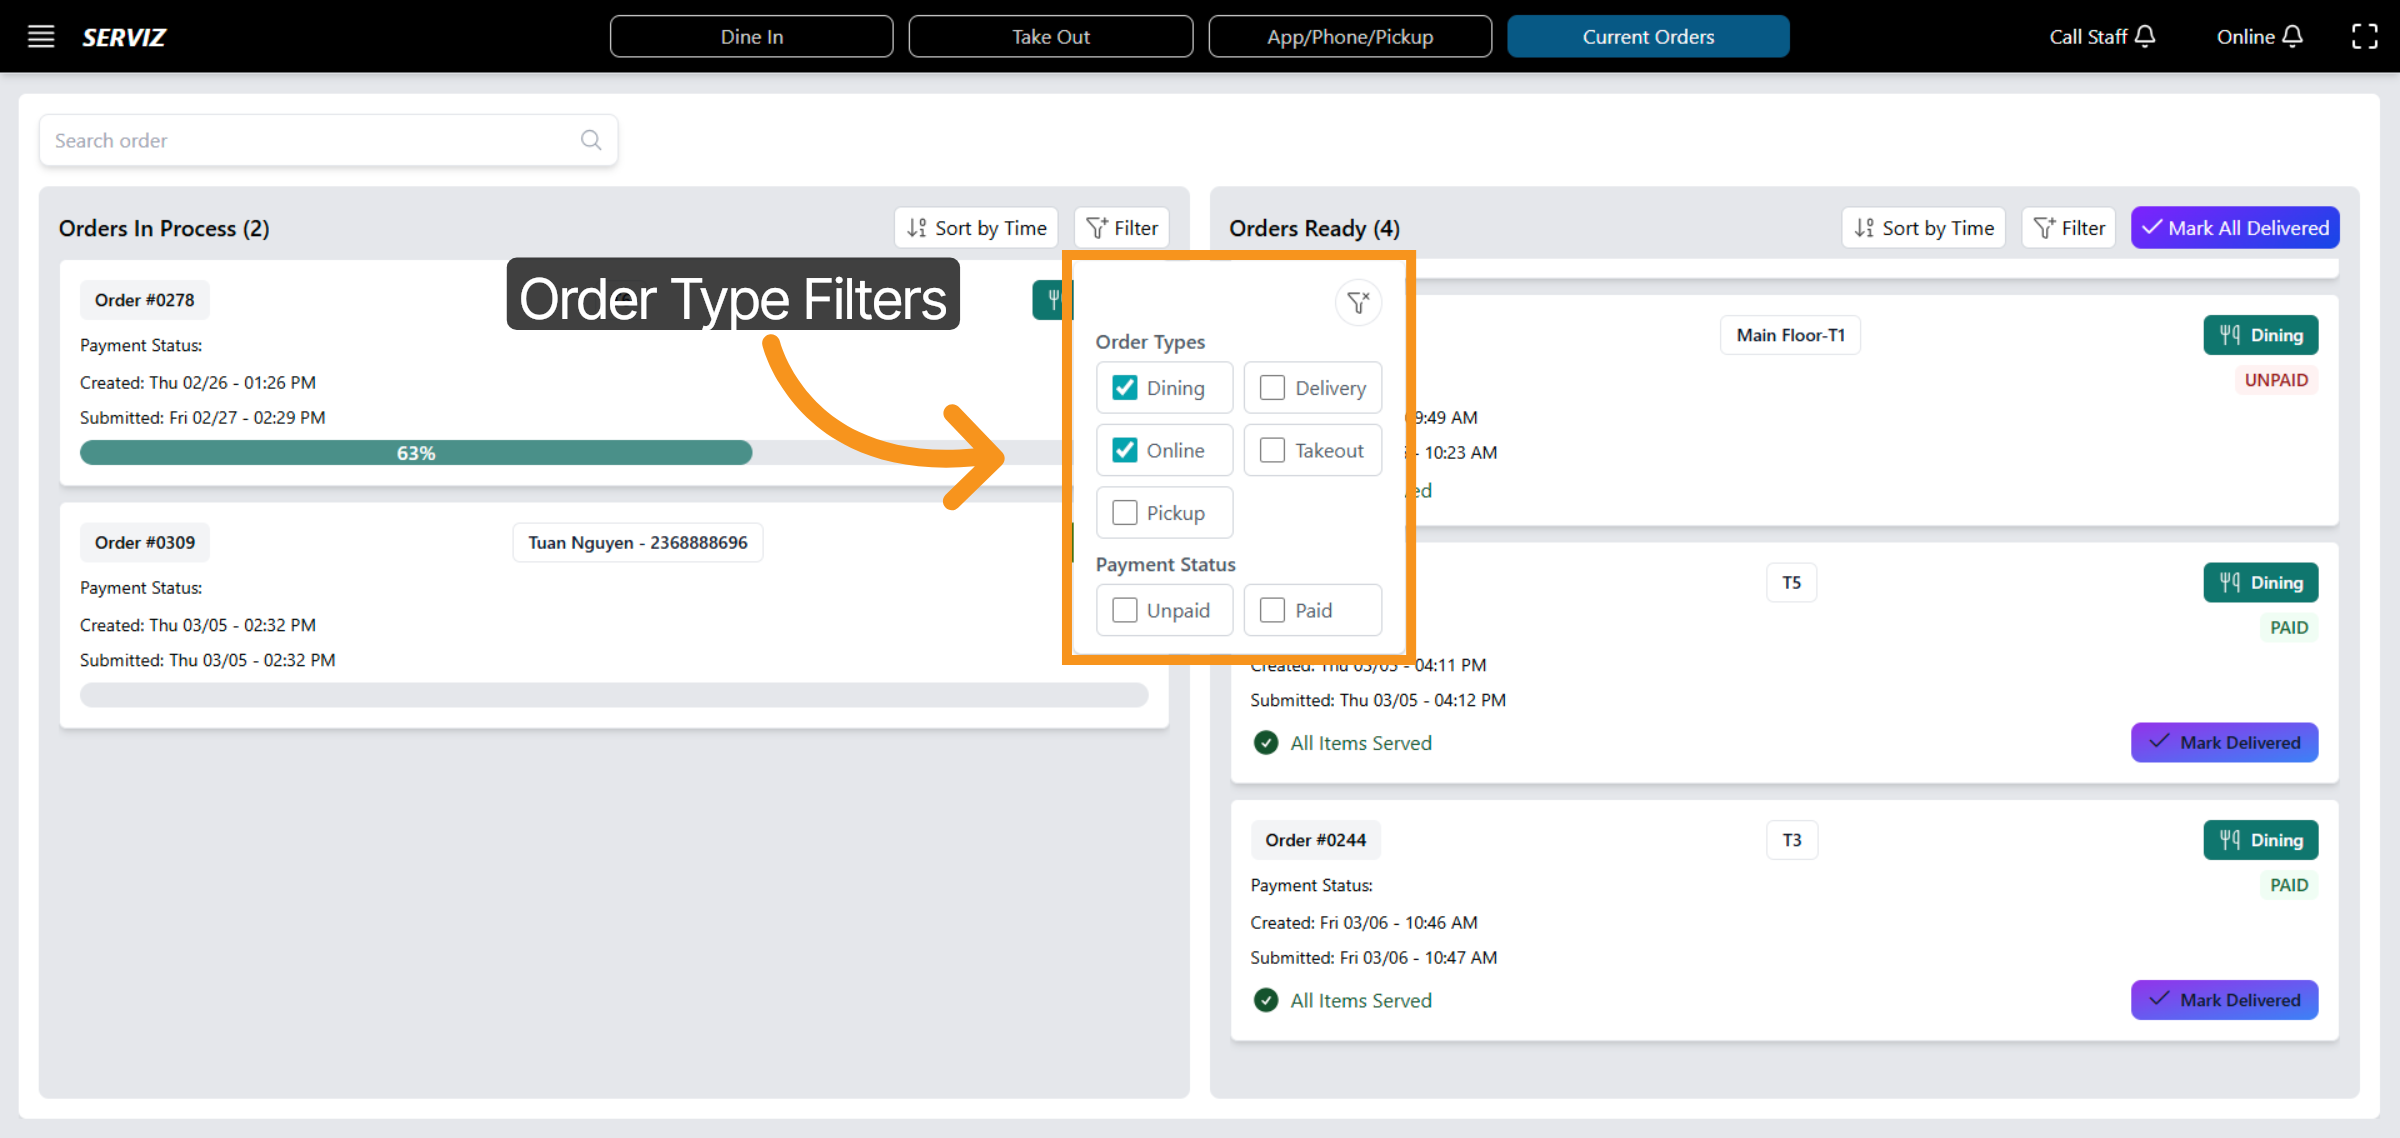
Task: Open the hamburger navigation menu
Action: (41, 36)
